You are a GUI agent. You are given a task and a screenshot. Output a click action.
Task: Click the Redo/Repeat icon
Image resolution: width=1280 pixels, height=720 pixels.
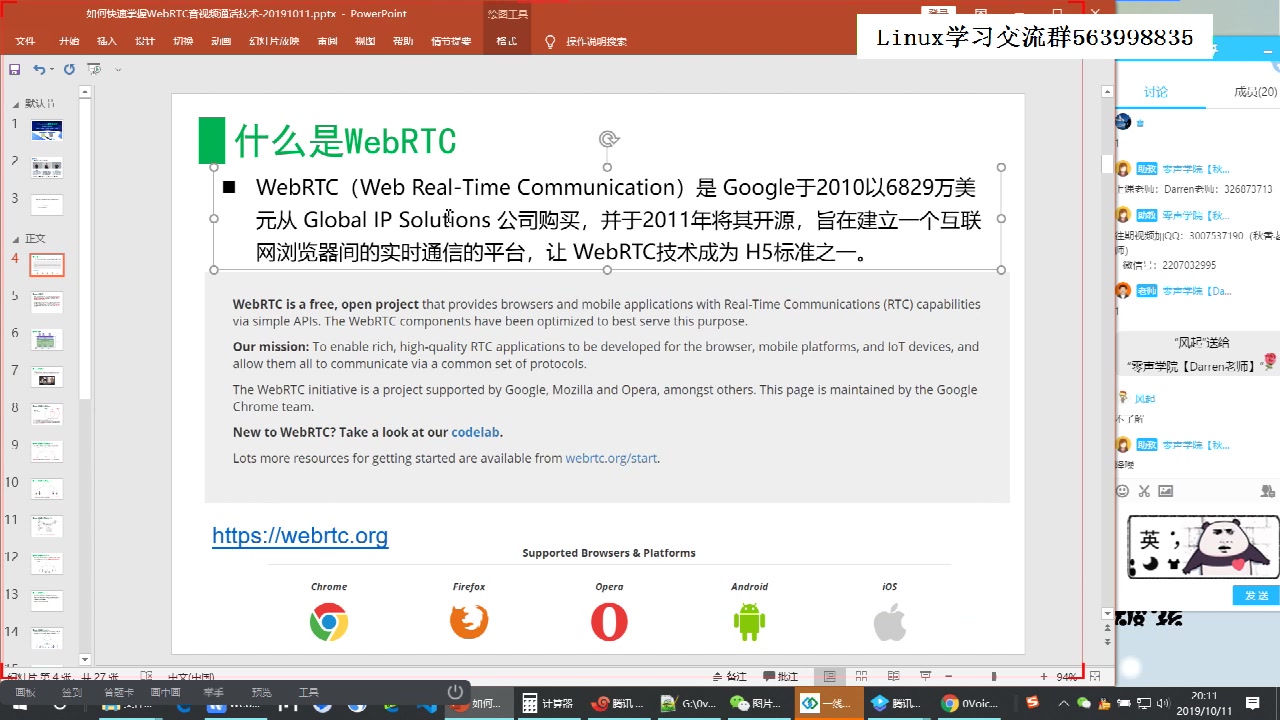coord(69,69)
